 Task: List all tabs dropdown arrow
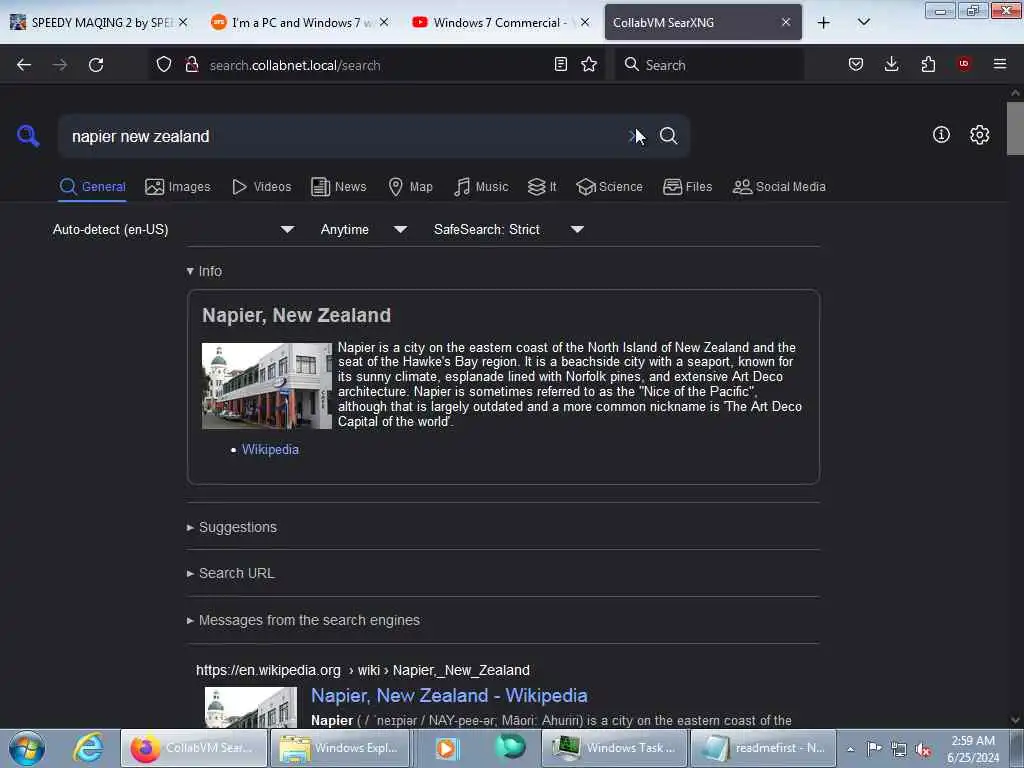tap(863, 22)
